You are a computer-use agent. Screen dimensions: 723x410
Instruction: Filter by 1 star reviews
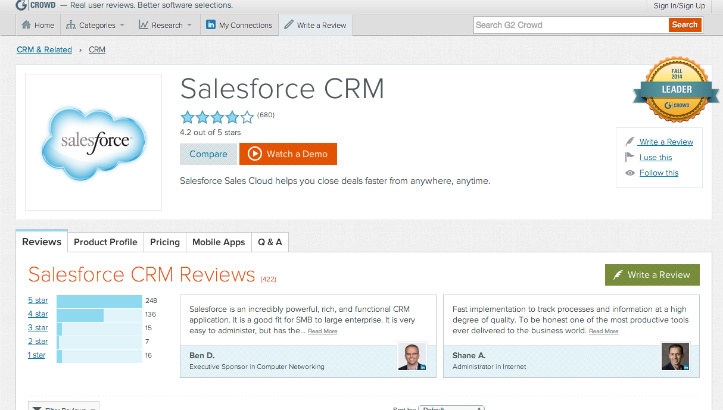(x=36, y=355)
